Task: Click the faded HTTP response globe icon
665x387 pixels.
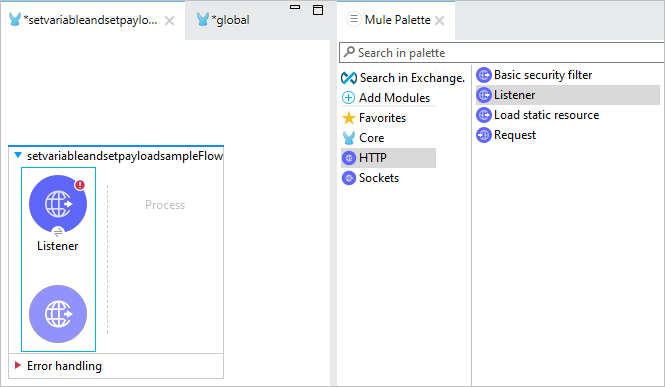Action: tap(58, 314)
